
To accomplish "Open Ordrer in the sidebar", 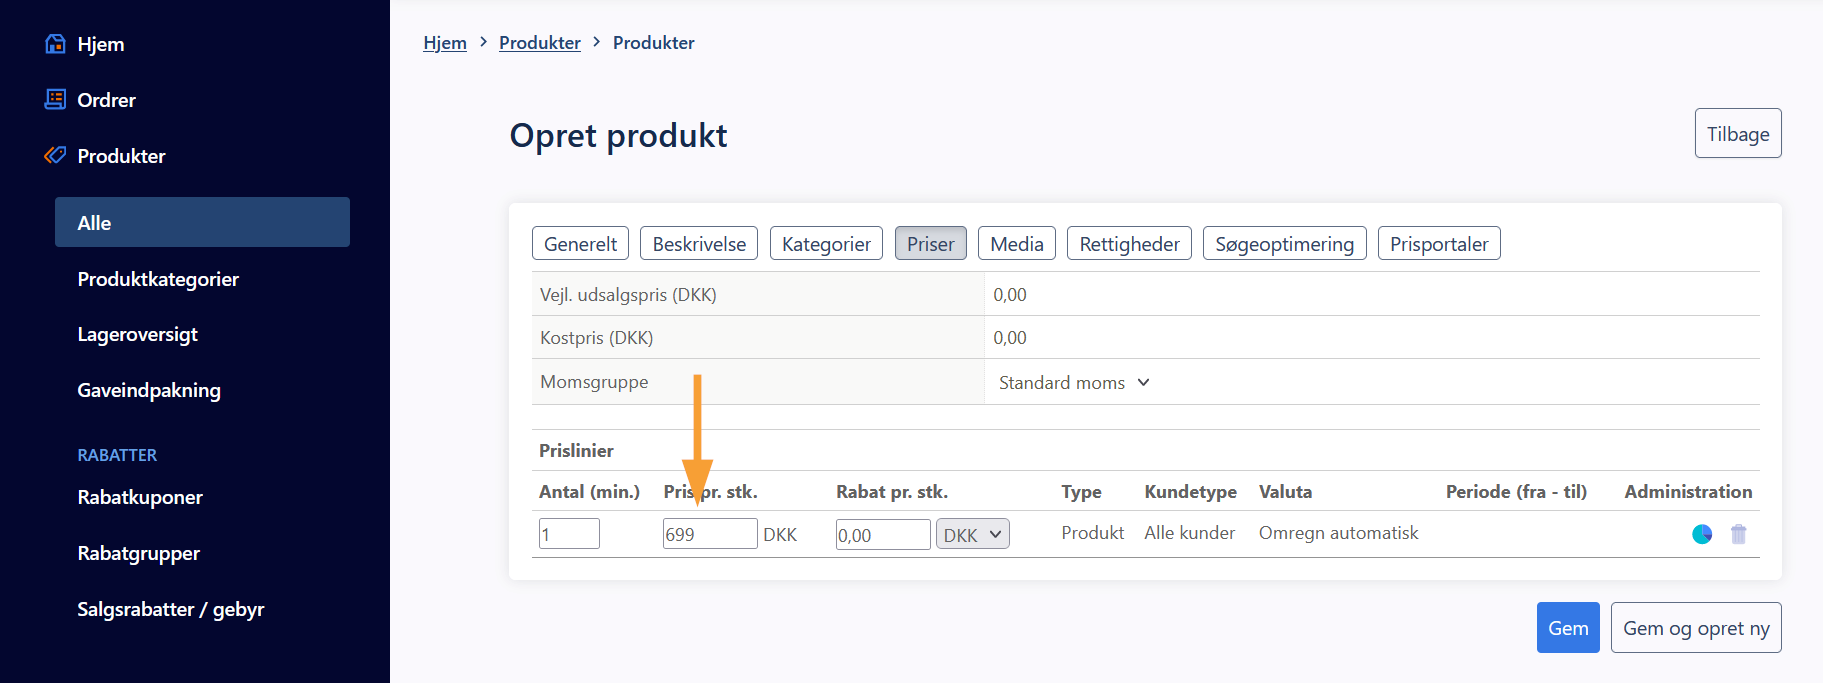I will 106,100.
